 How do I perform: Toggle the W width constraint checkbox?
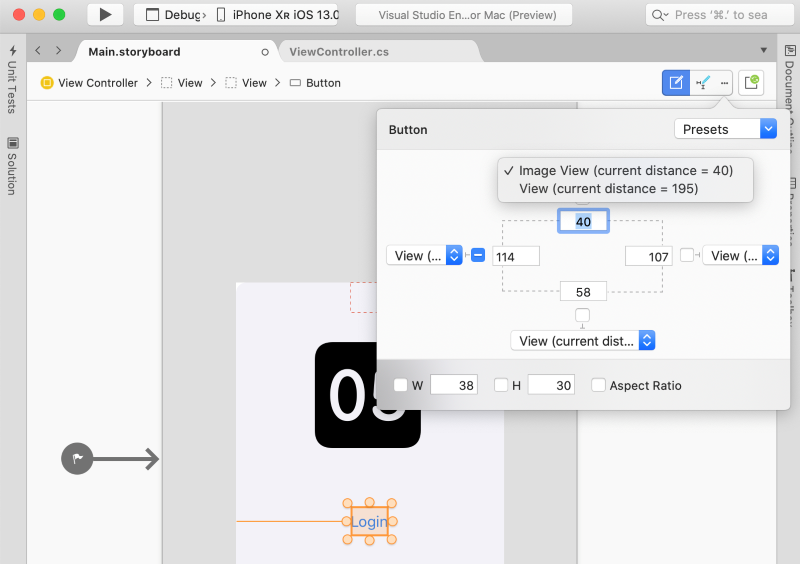click(x=400, y=385)
